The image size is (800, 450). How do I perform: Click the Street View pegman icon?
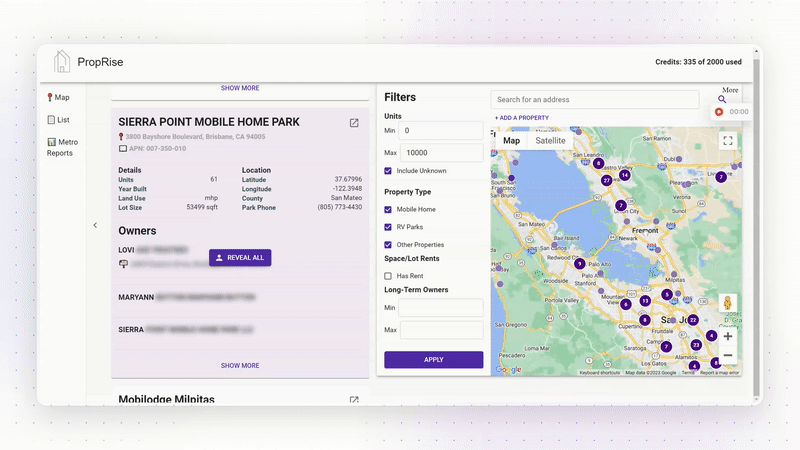coord(728,303)
